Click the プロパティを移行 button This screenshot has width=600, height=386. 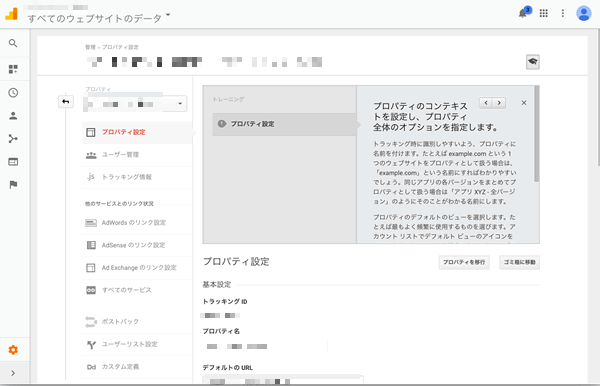coord(464,262)
